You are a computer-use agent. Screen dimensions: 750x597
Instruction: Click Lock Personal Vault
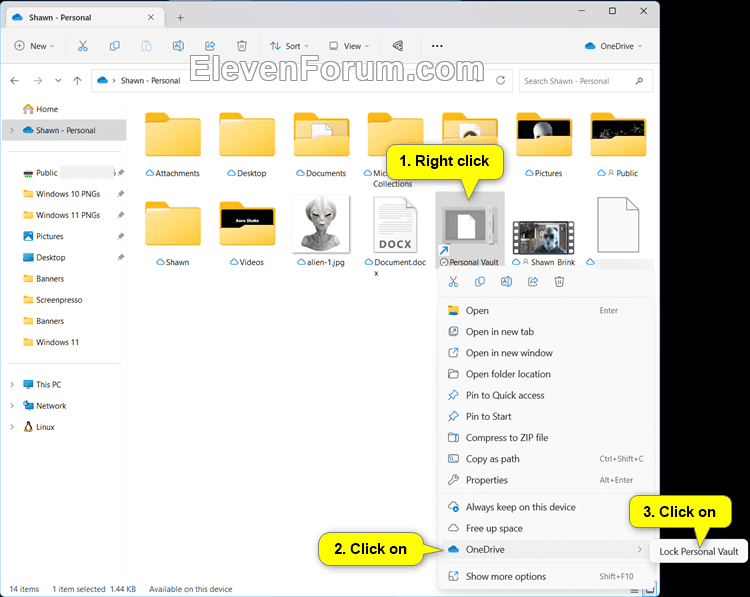[x=699, y=552]
